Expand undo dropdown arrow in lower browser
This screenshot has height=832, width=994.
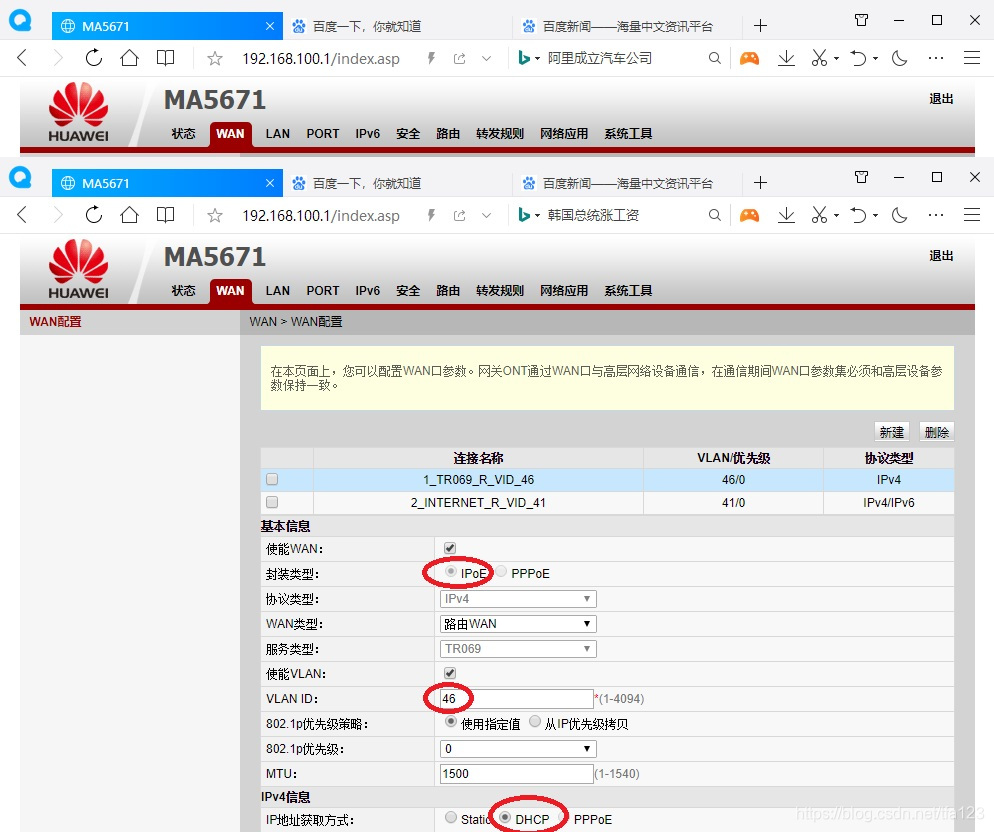coord(875,216)
